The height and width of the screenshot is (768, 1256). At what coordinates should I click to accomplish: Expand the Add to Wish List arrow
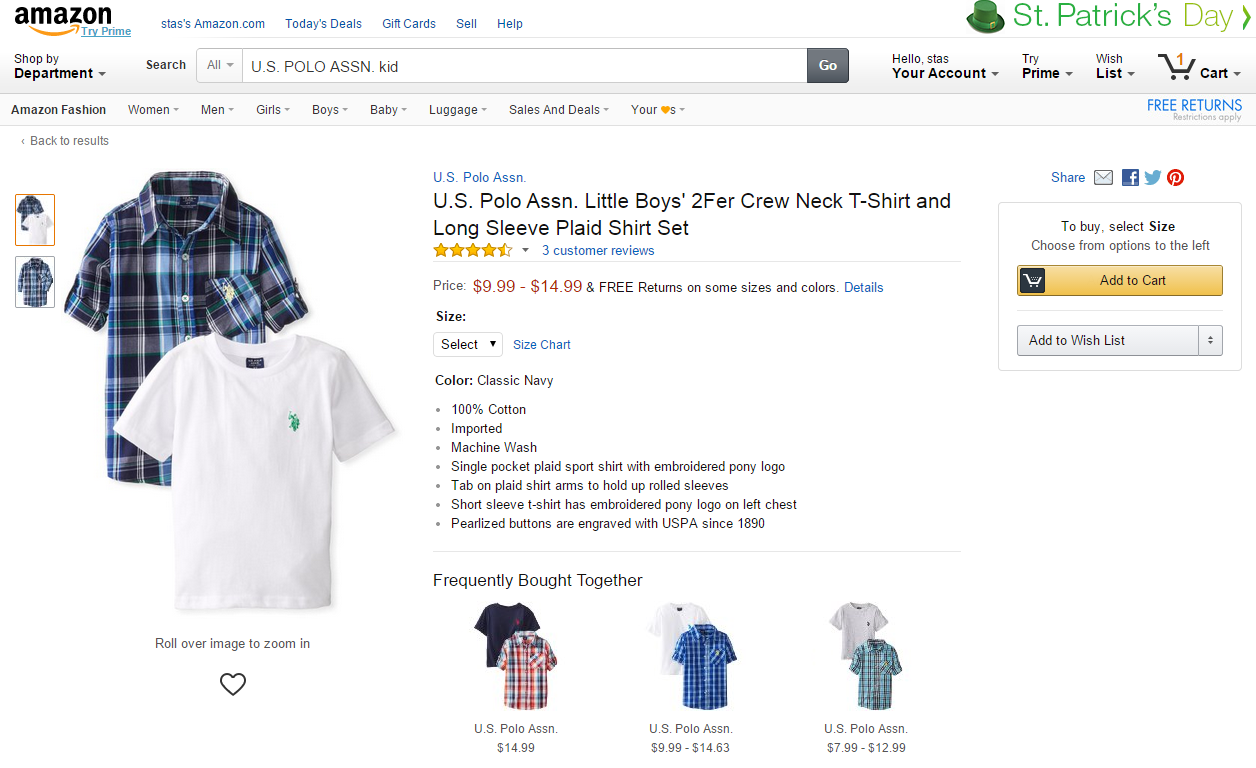pyautogui.click(x=1211, y=340)
